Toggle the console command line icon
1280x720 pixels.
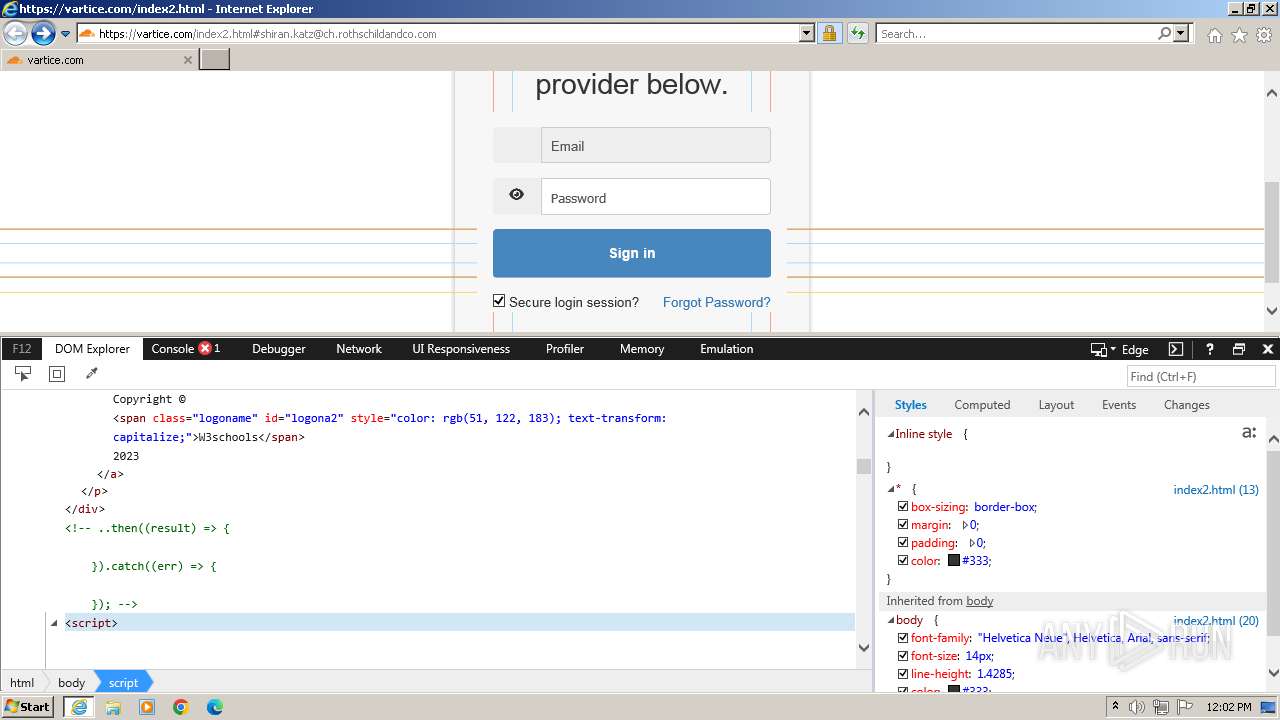(1176, 349)
